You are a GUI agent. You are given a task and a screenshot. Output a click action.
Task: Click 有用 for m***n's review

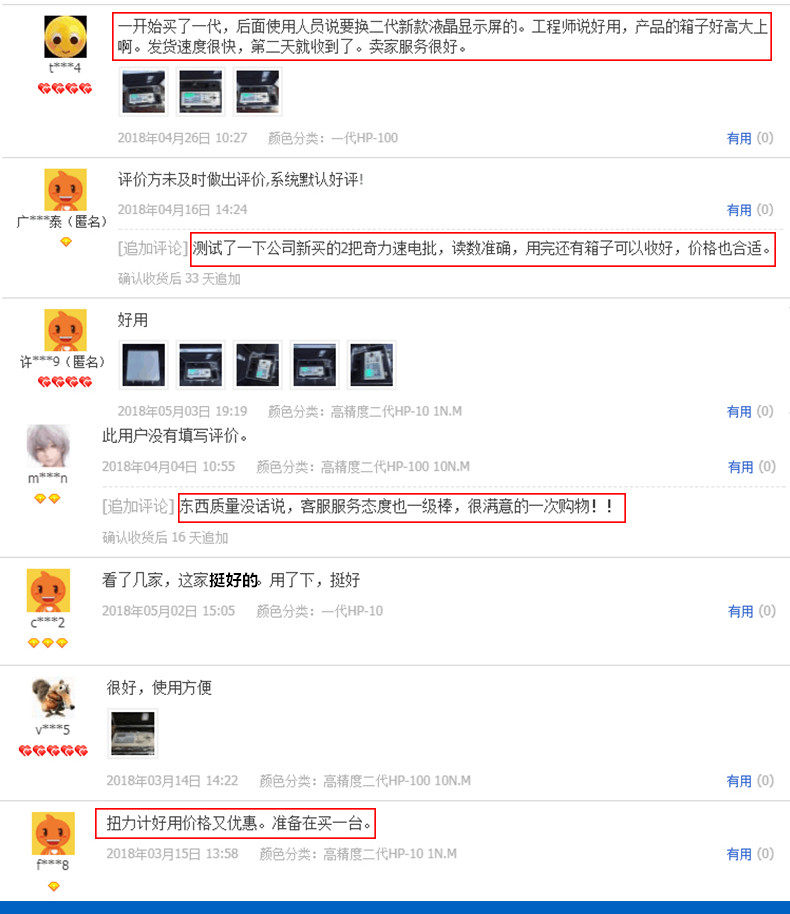pyautogui.click(x=740, y=467)
